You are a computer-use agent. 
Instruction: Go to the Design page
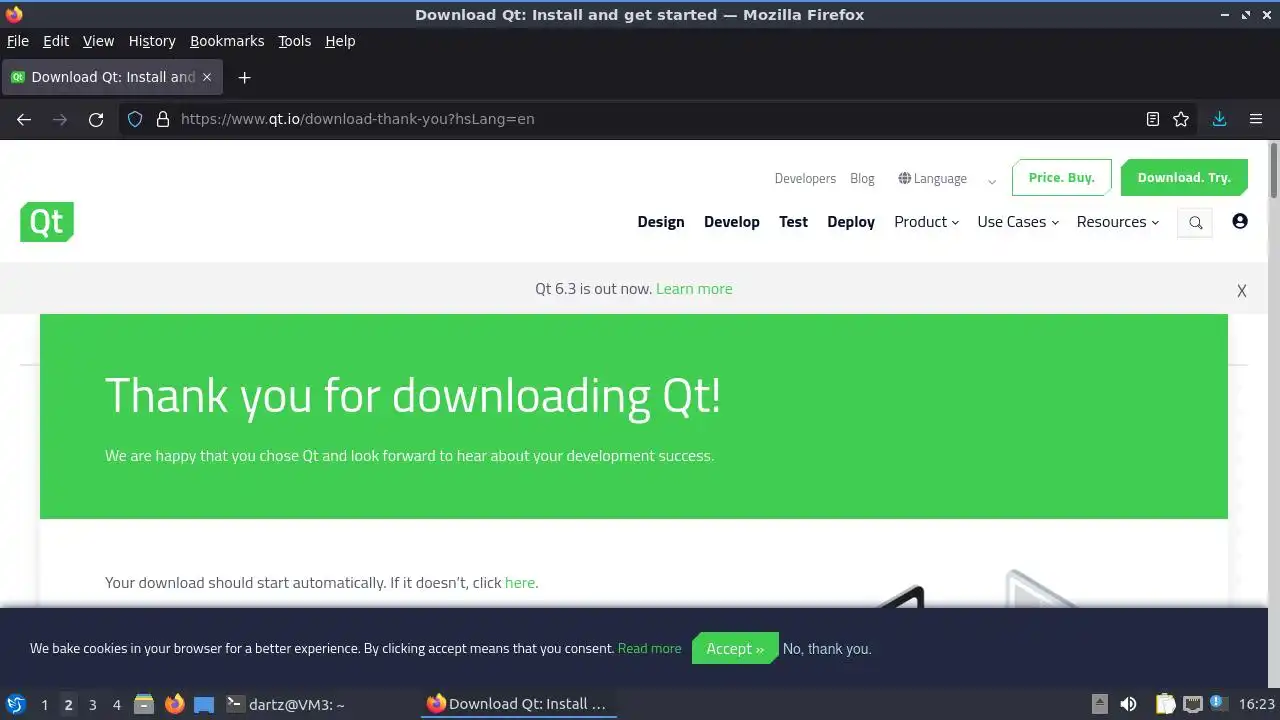click(x=661, y=222)
